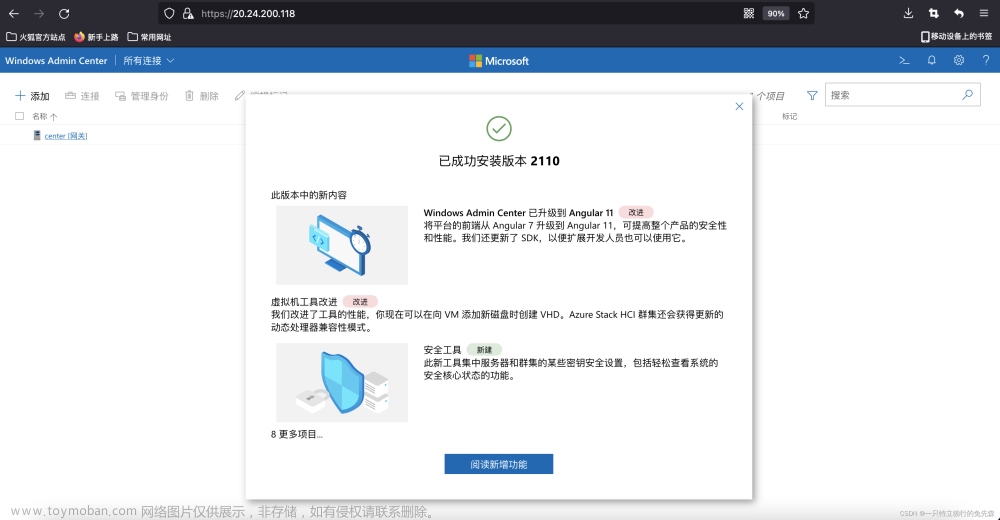
Task: Click the 标记 column header
Action: click(790, 116)
